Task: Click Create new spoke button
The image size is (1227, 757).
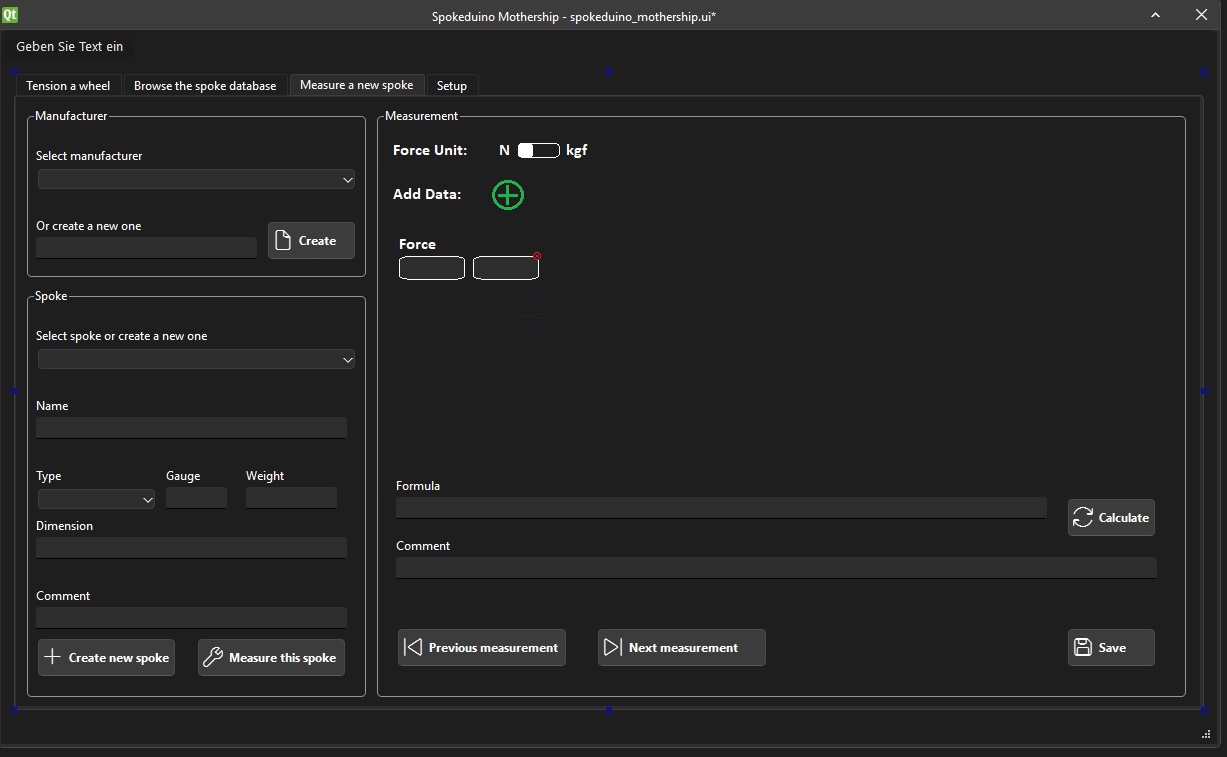Action: click(x=106, y=657)
